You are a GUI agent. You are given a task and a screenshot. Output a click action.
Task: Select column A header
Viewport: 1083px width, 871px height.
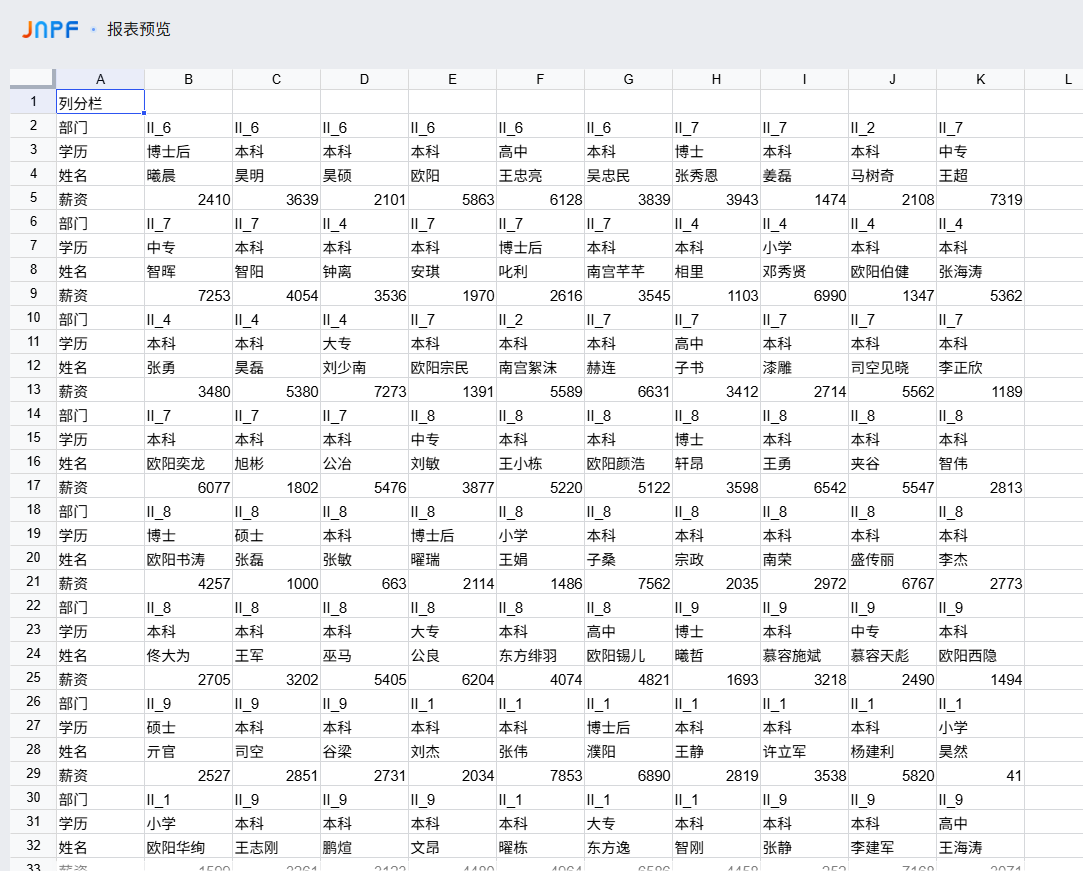100,79
